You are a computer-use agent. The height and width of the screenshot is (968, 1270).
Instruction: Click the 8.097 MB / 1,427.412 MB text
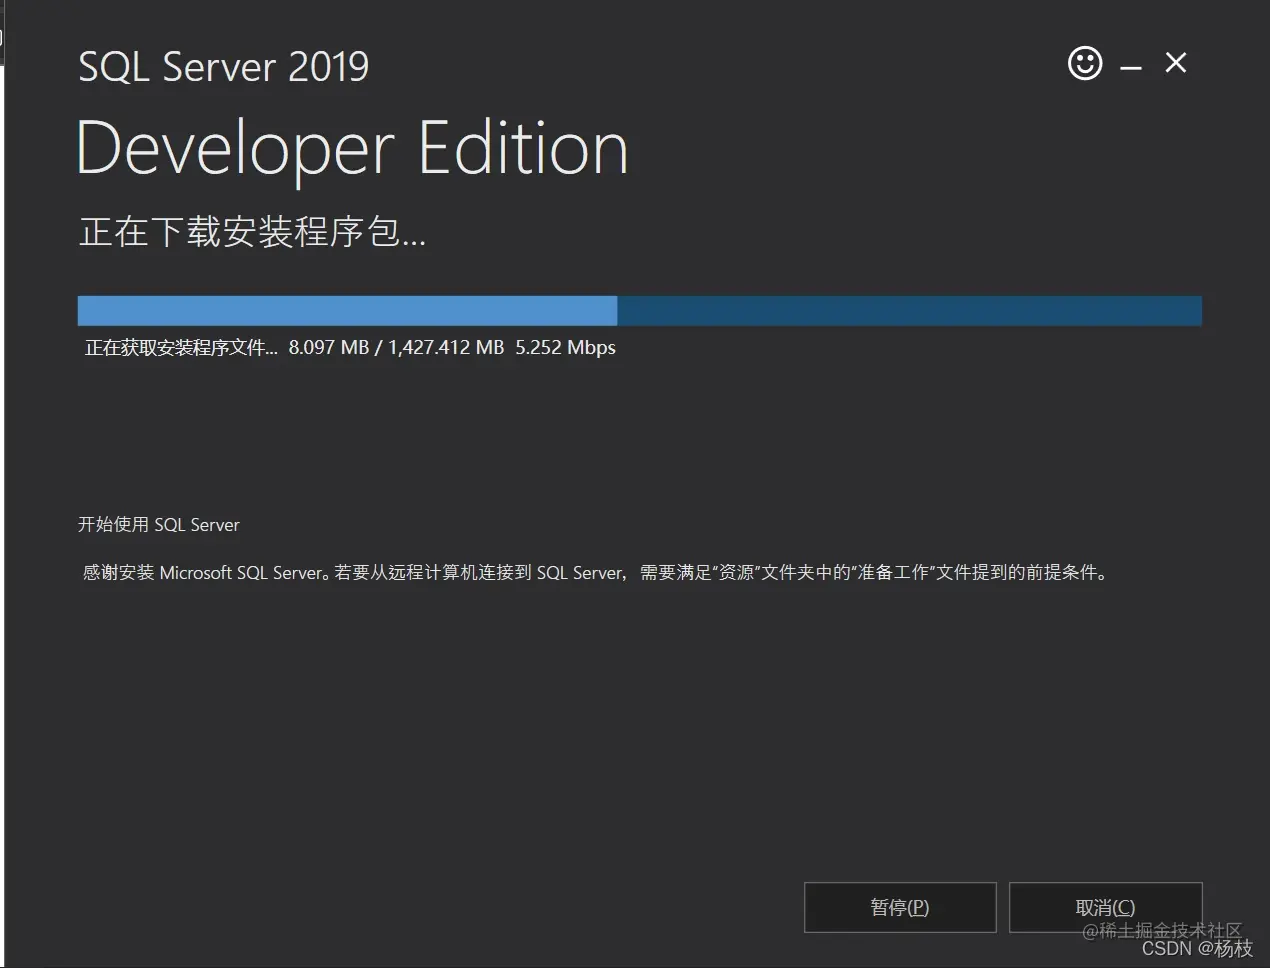click(396, 348)
